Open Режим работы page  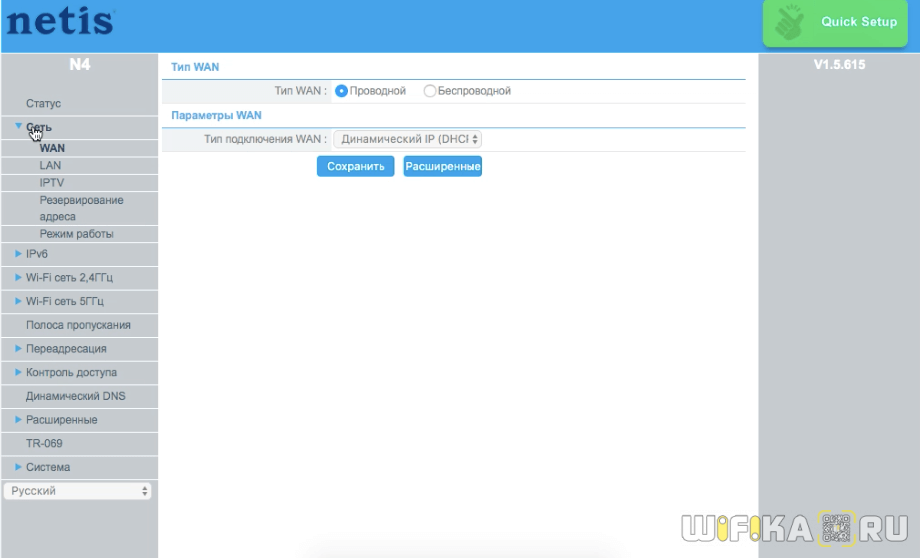[x=76, y=234]
